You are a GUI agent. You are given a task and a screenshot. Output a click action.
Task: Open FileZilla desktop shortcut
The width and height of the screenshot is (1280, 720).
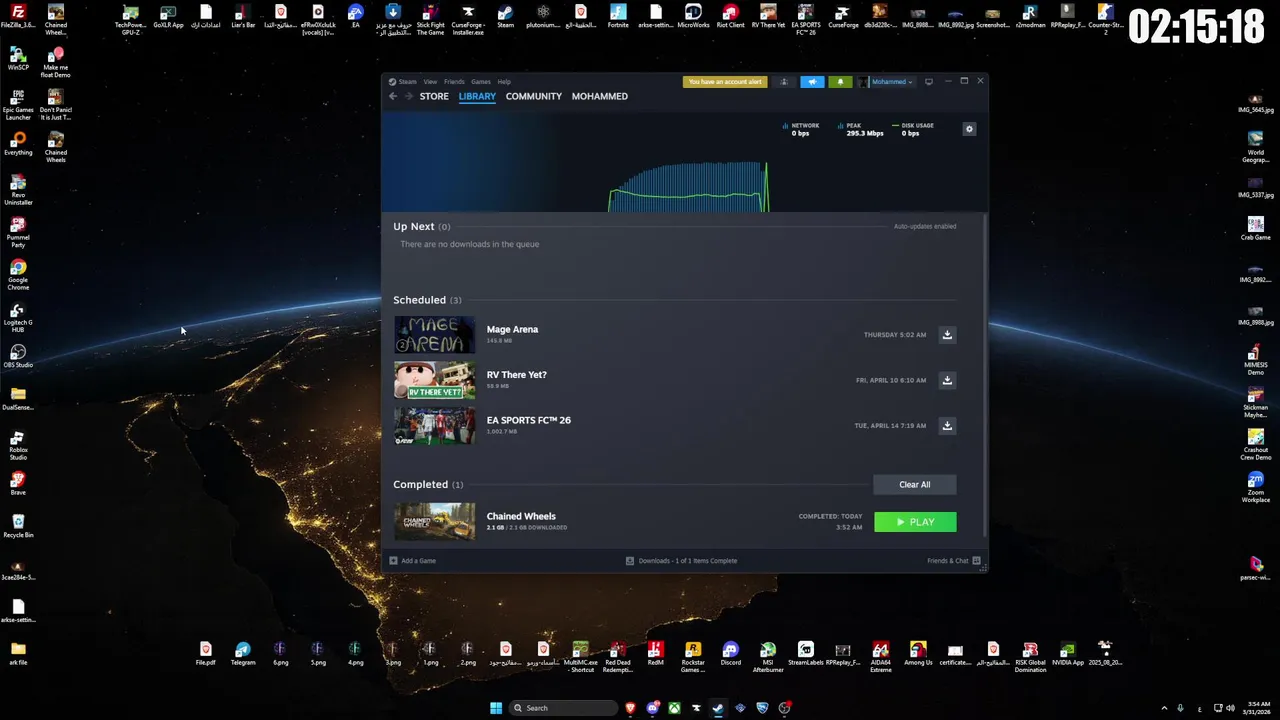(x=18, y=17)
